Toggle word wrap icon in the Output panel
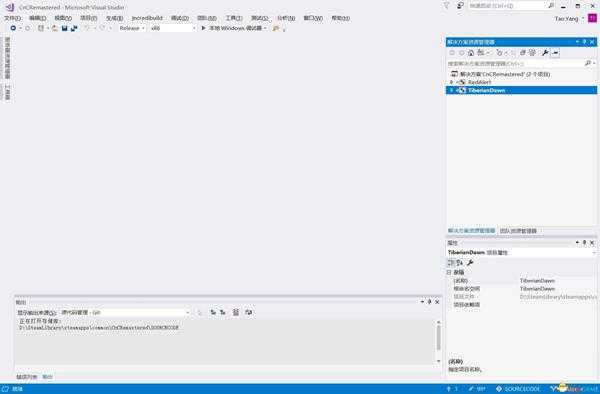Image resolution: width=600 pixels, height=394 pixels. coord(248,313)
